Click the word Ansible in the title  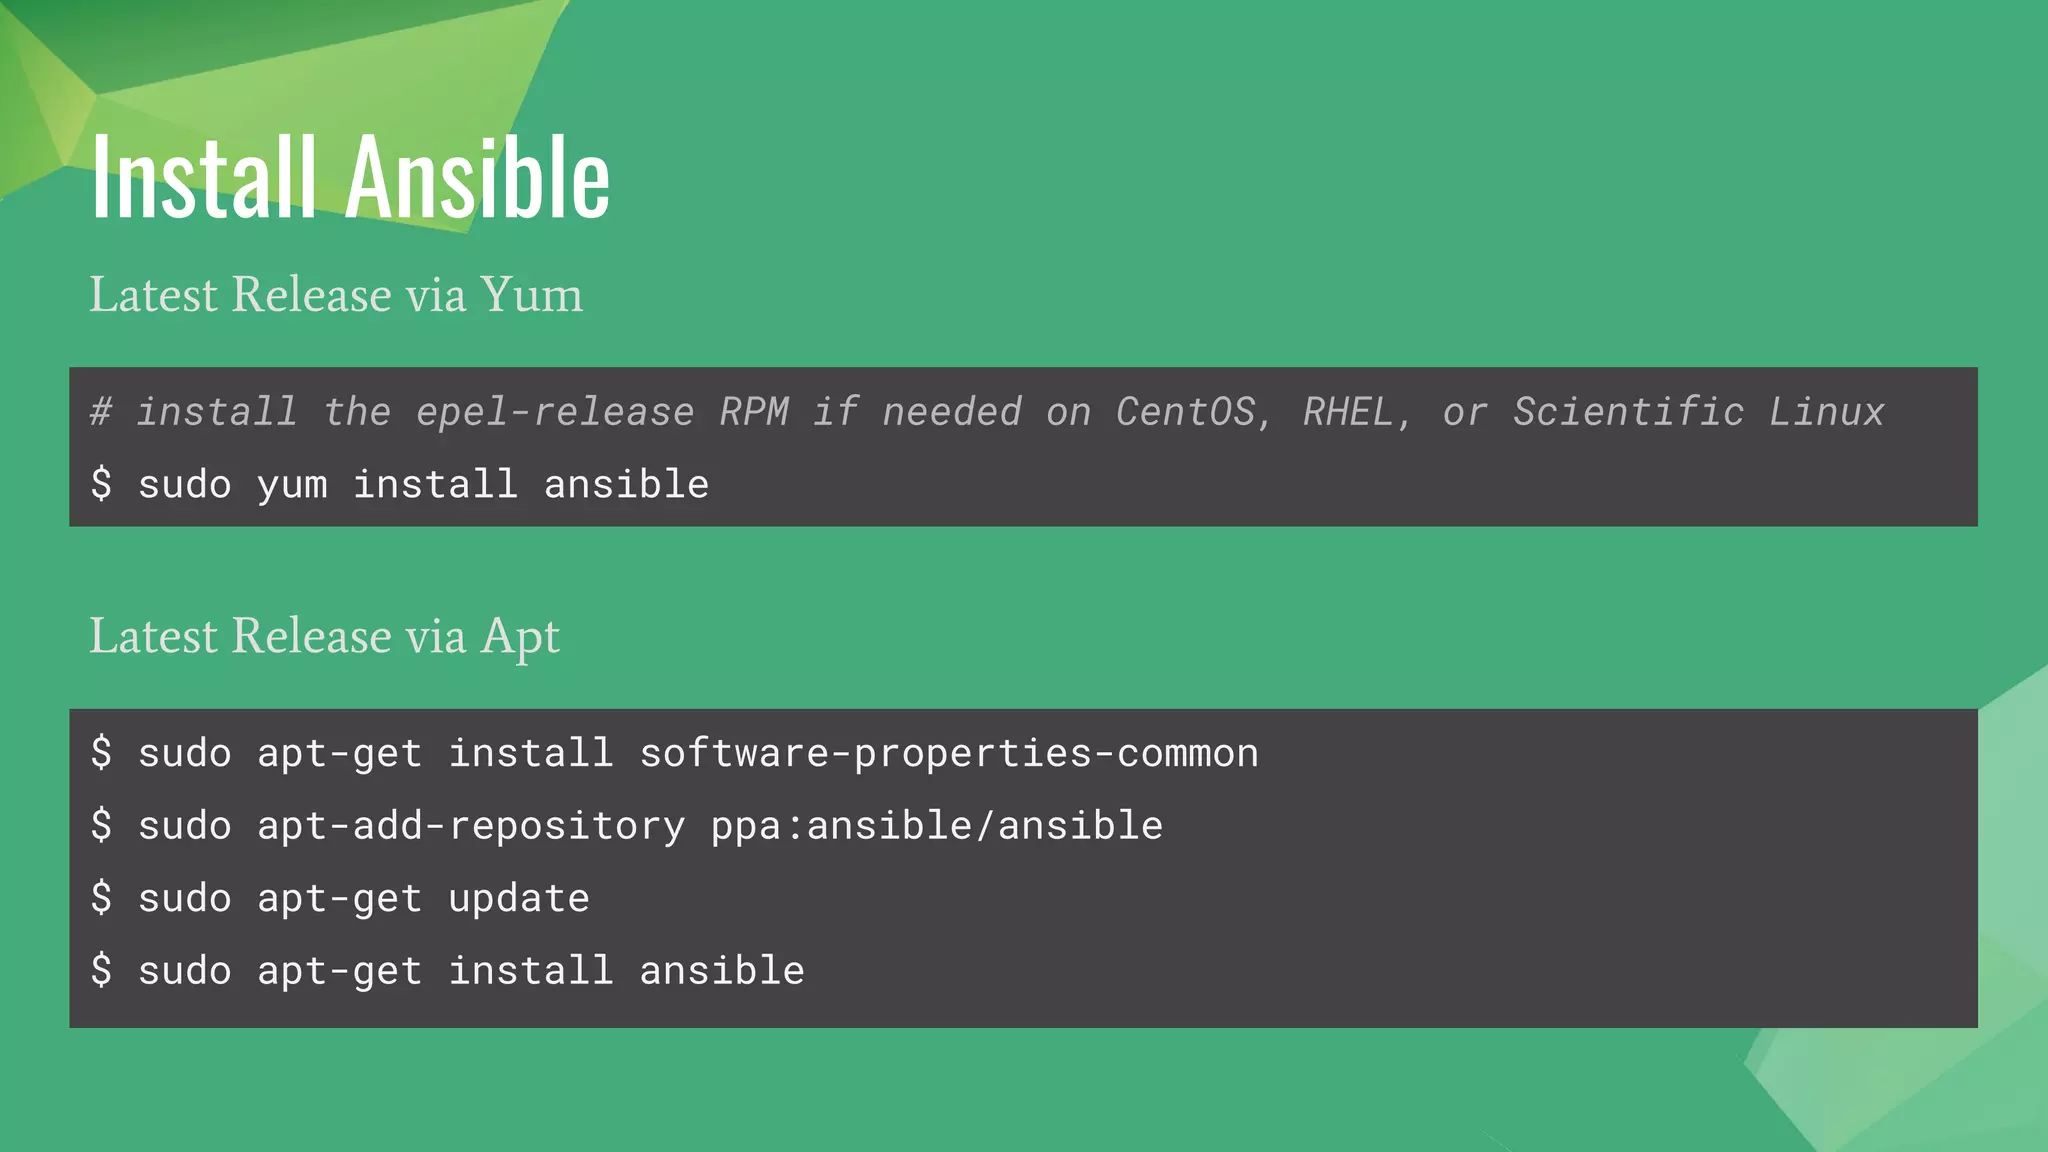click(478, 177)
